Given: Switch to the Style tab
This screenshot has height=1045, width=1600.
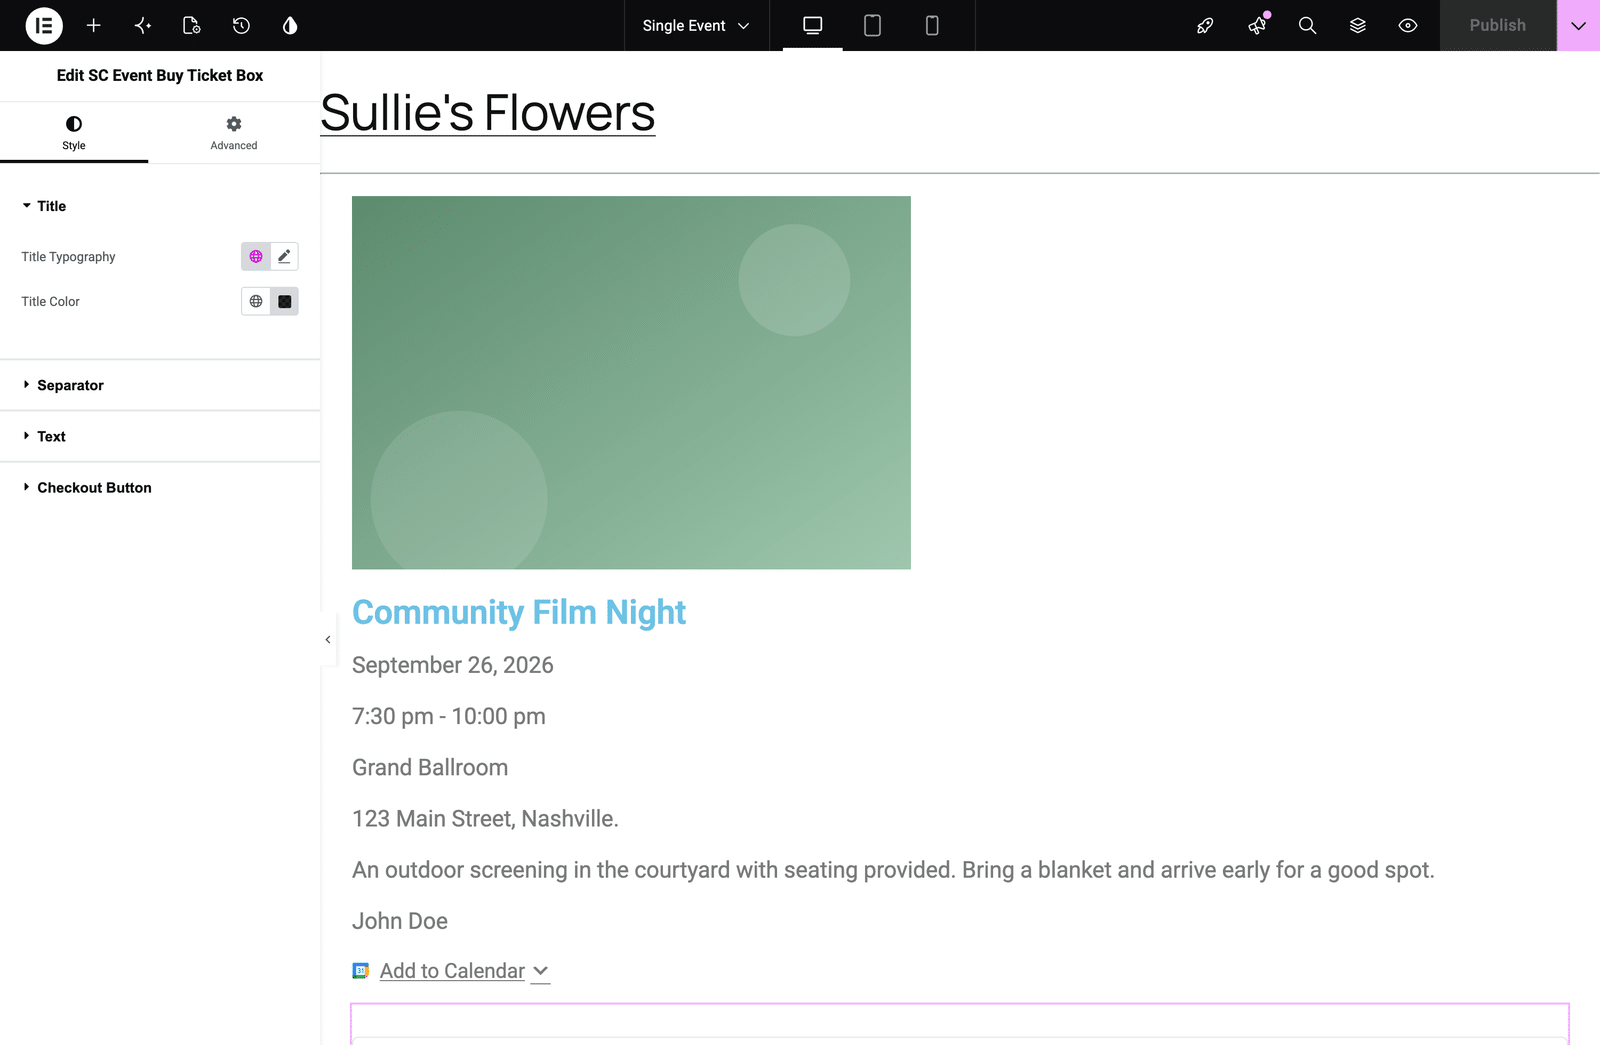Looking at the screenshot, I should [74, 133].
